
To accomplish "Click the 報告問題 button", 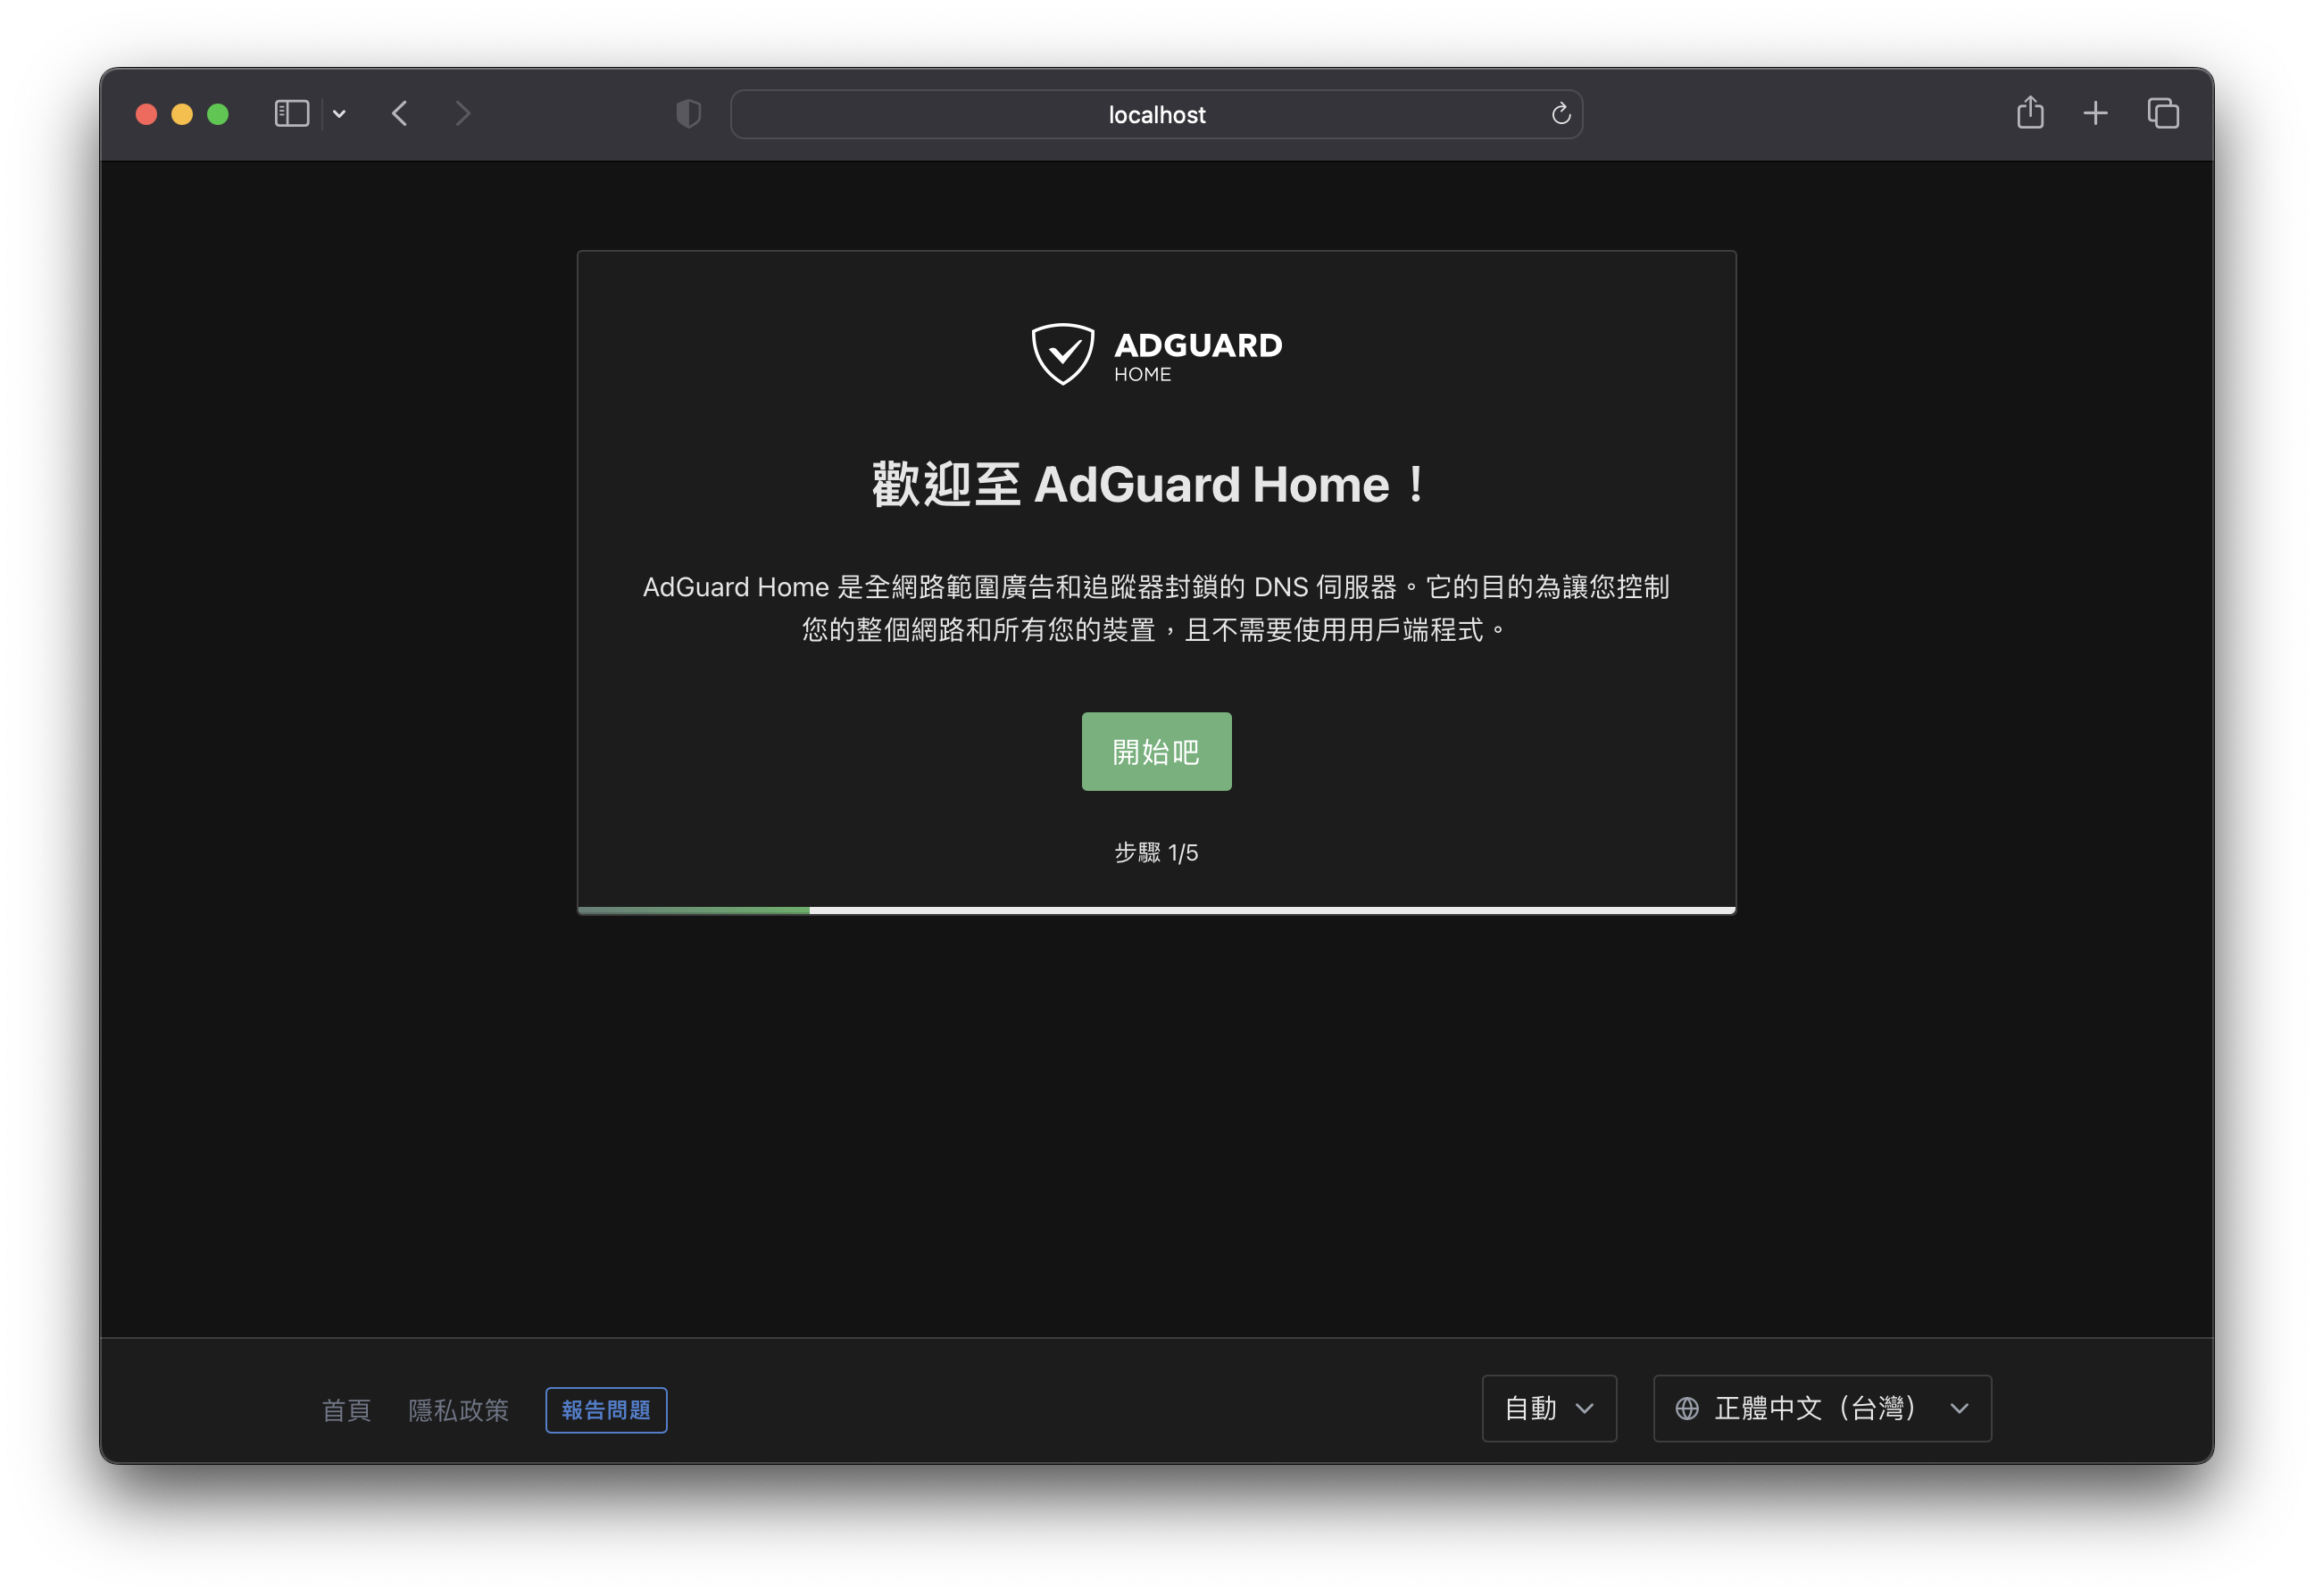I will (x=606, y=1410).
